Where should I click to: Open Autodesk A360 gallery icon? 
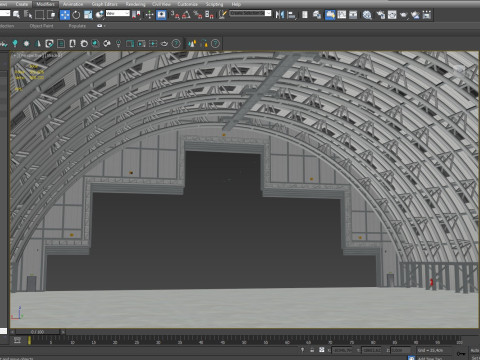click(427, 14)
